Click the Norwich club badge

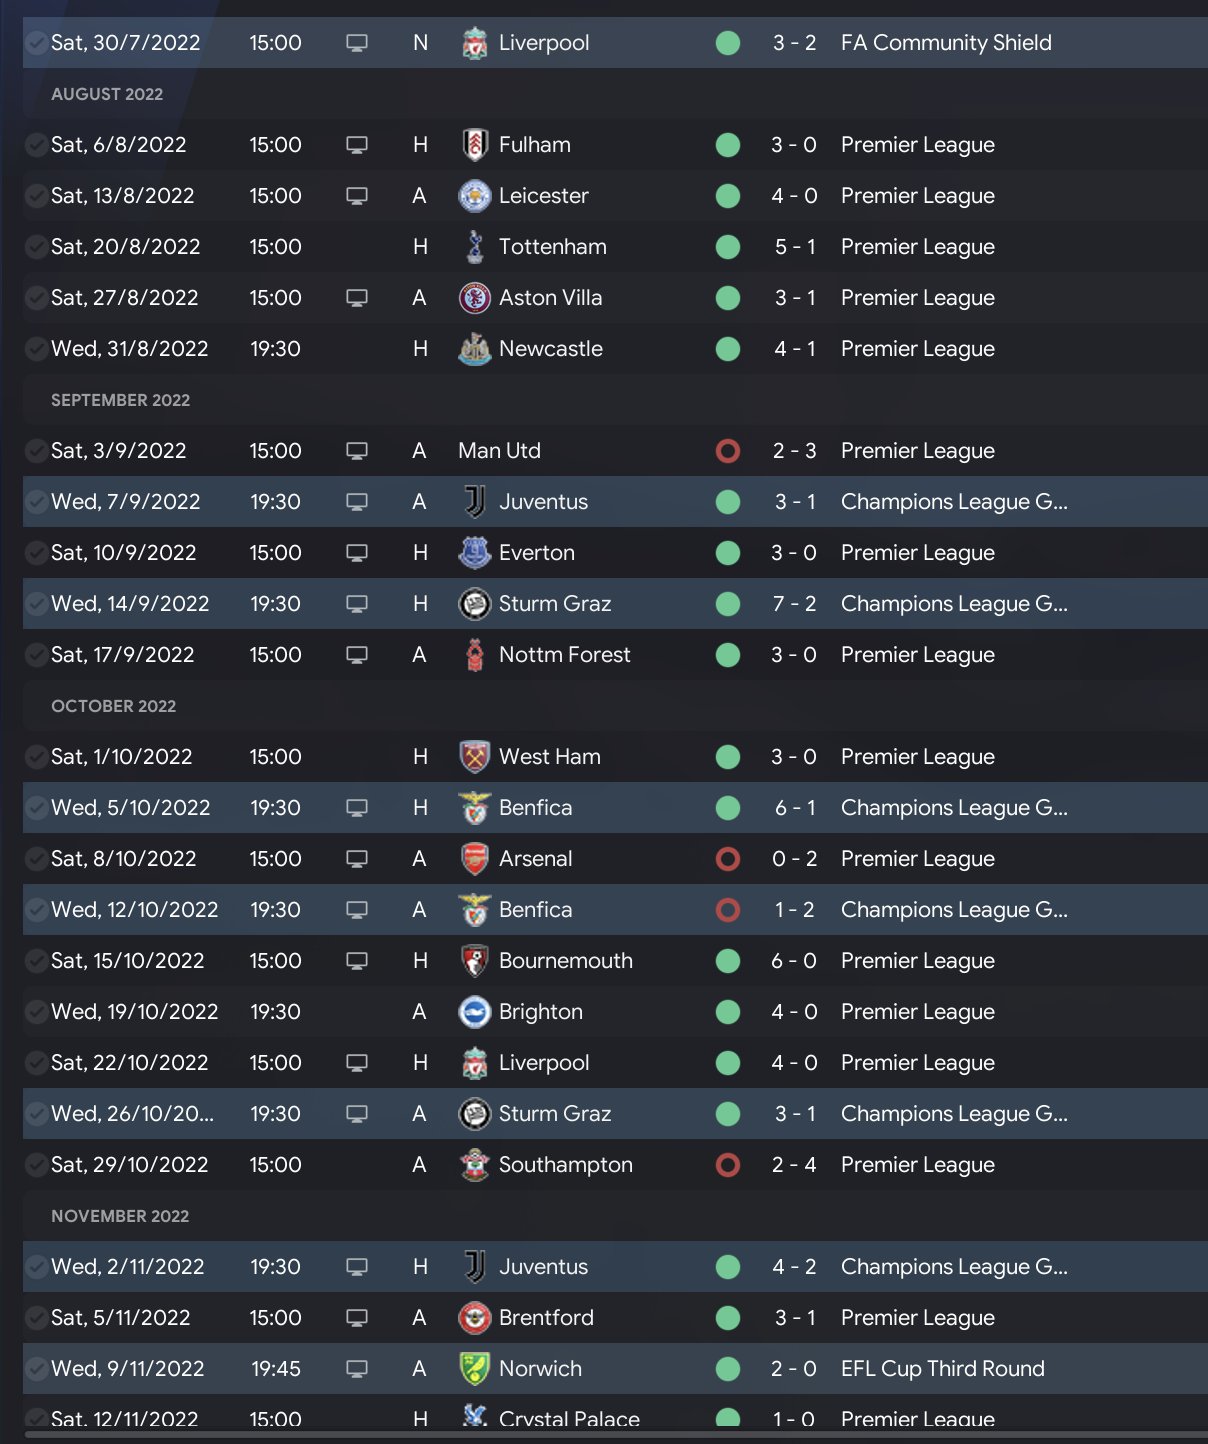pos(474,1369)
